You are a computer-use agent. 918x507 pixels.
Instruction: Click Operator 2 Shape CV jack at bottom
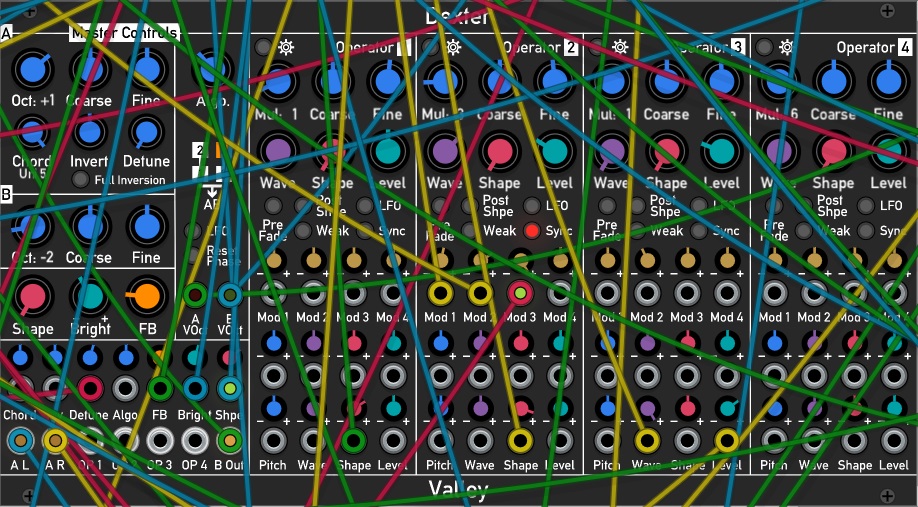[x=520, y=441]
